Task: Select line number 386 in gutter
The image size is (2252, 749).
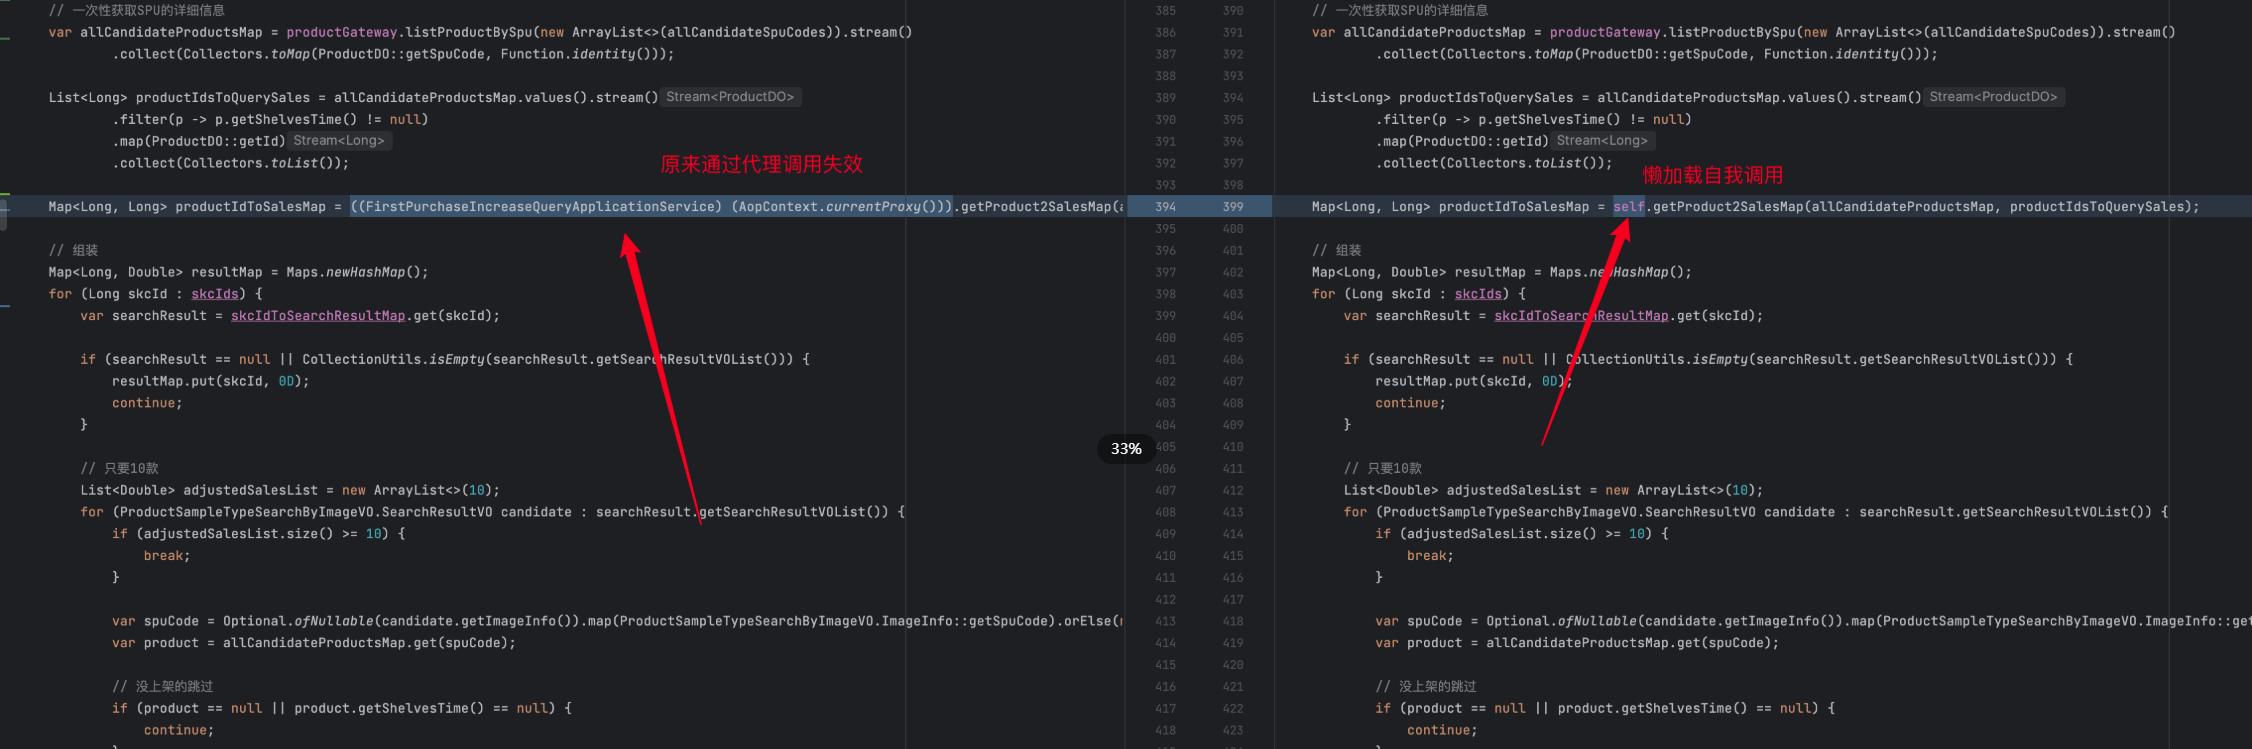Action: point(1165,33)
